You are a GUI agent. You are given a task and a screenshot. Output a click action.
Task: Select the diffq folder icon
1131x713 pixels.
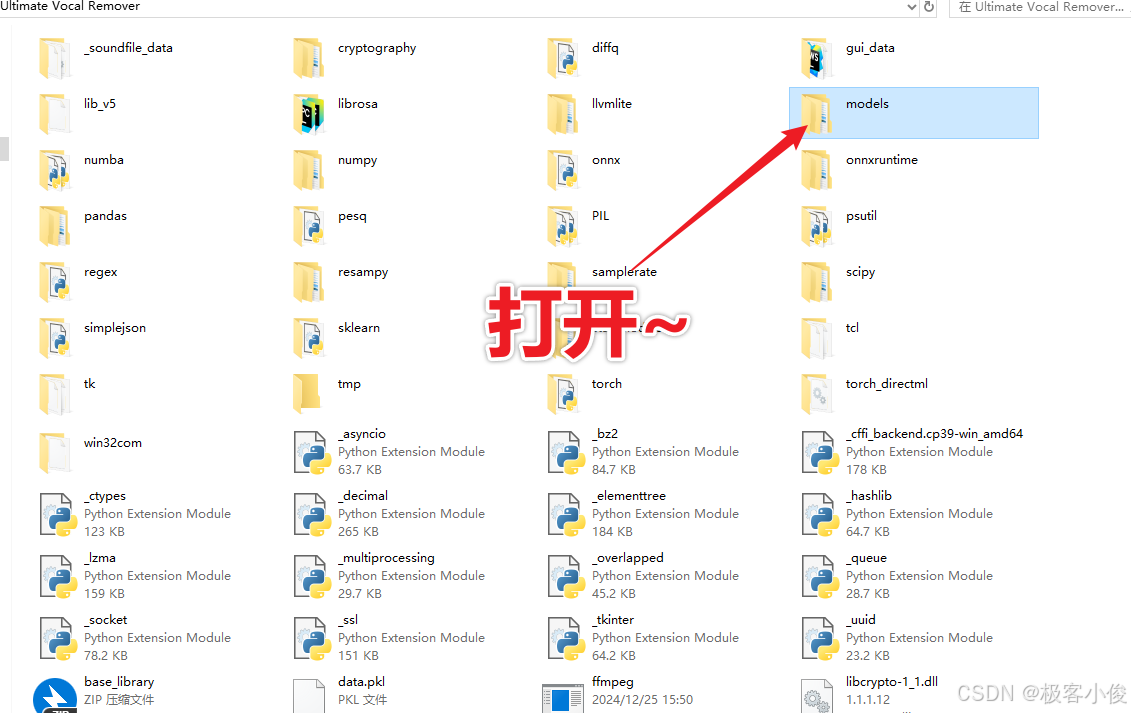pyautogui.click(x=563, y=58)
